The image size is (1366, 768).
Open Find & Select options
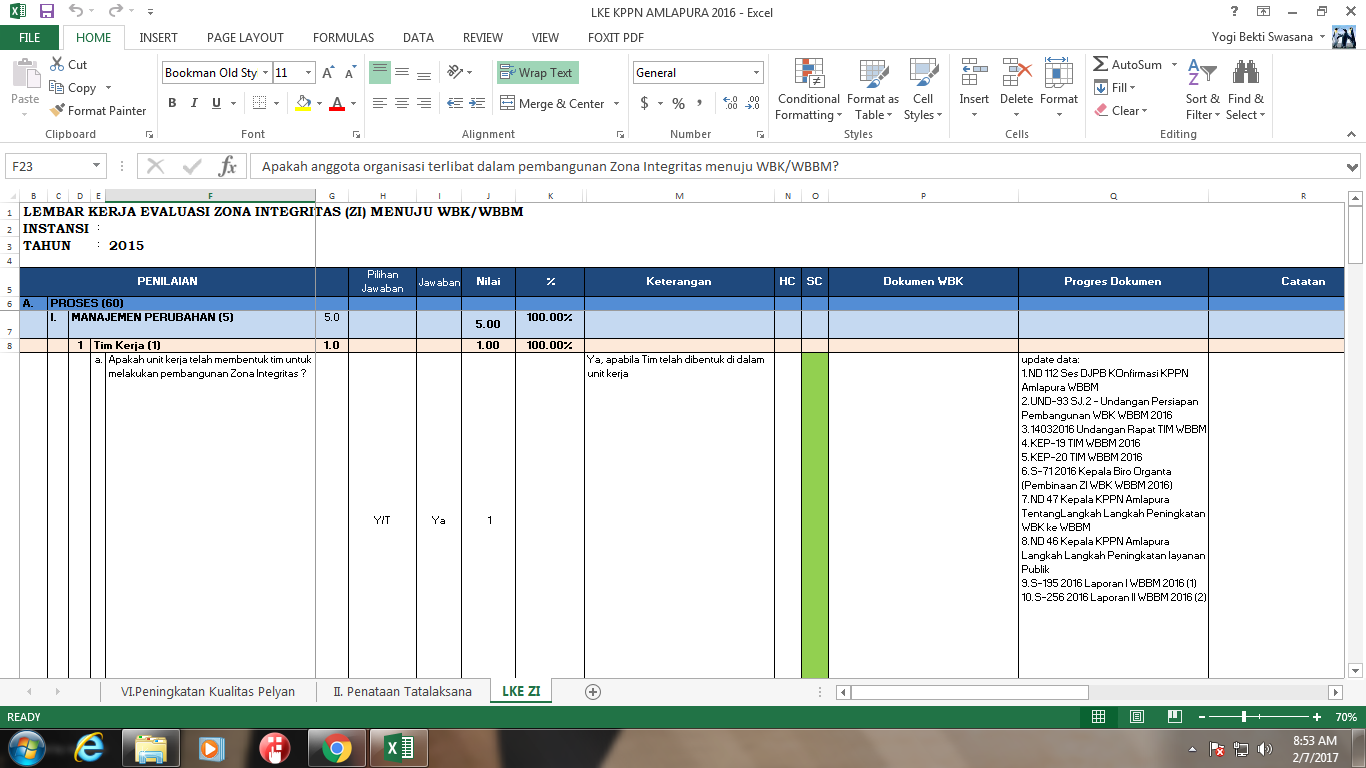coord(1245,89)
